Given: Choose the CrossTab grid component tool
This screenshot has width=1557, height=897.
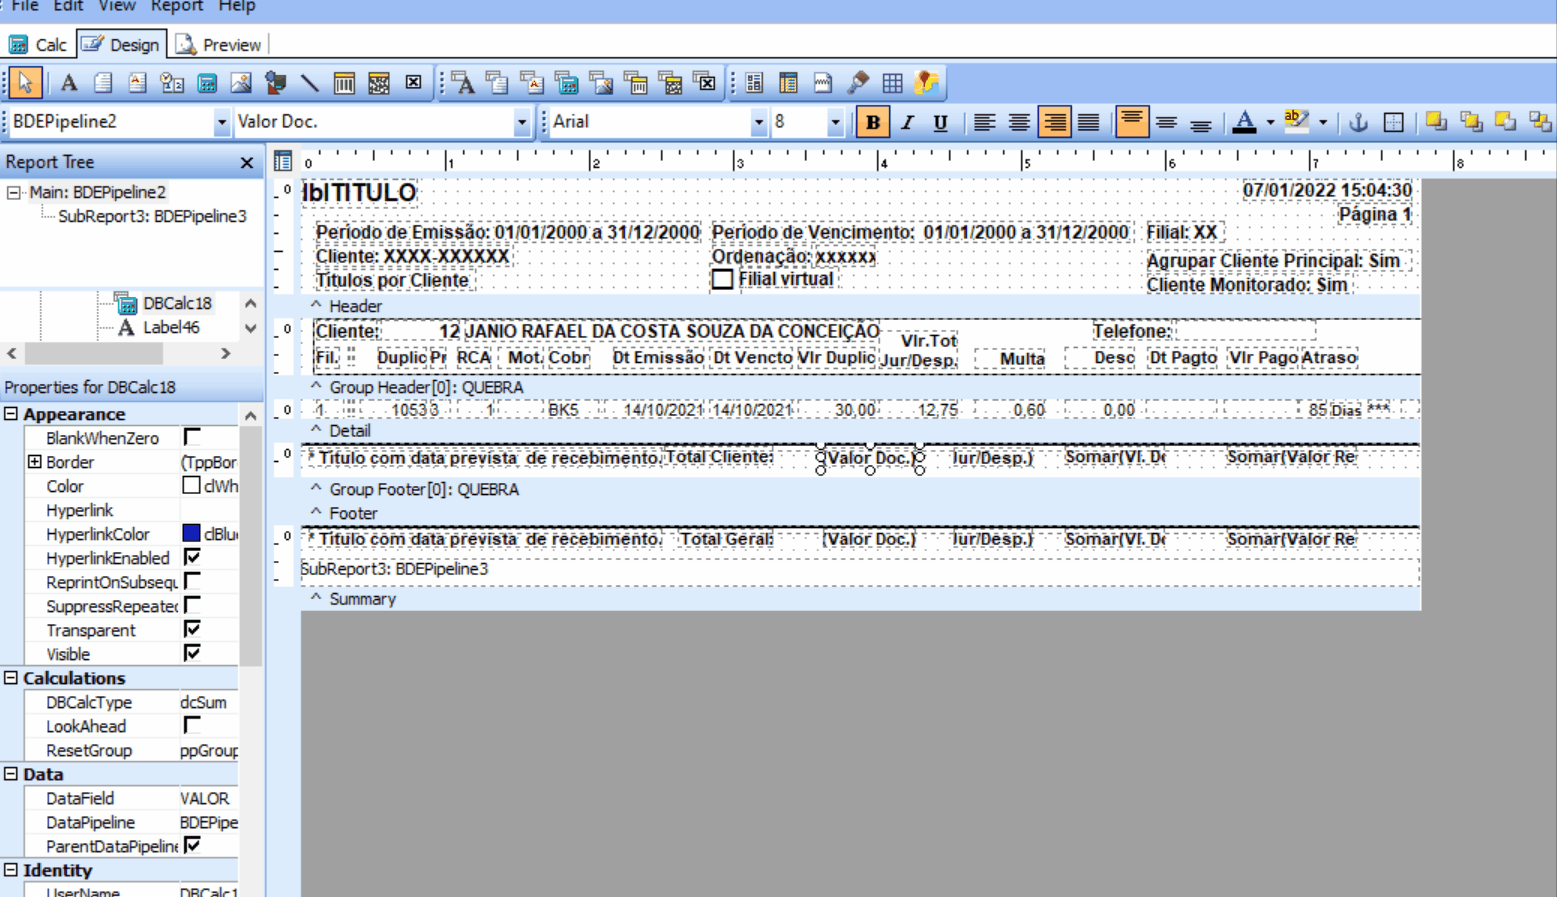Looking at the screenshot, I should click(x=893, y=83).
